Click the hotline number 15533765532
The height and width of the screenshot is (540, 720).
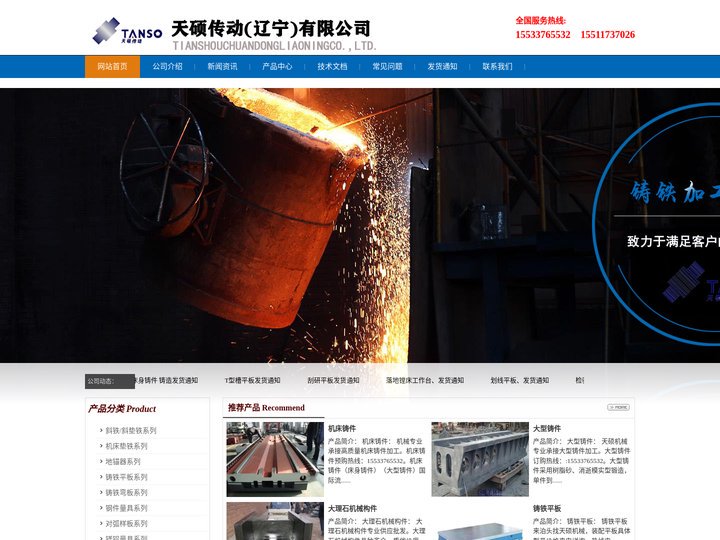coord(543,35)
